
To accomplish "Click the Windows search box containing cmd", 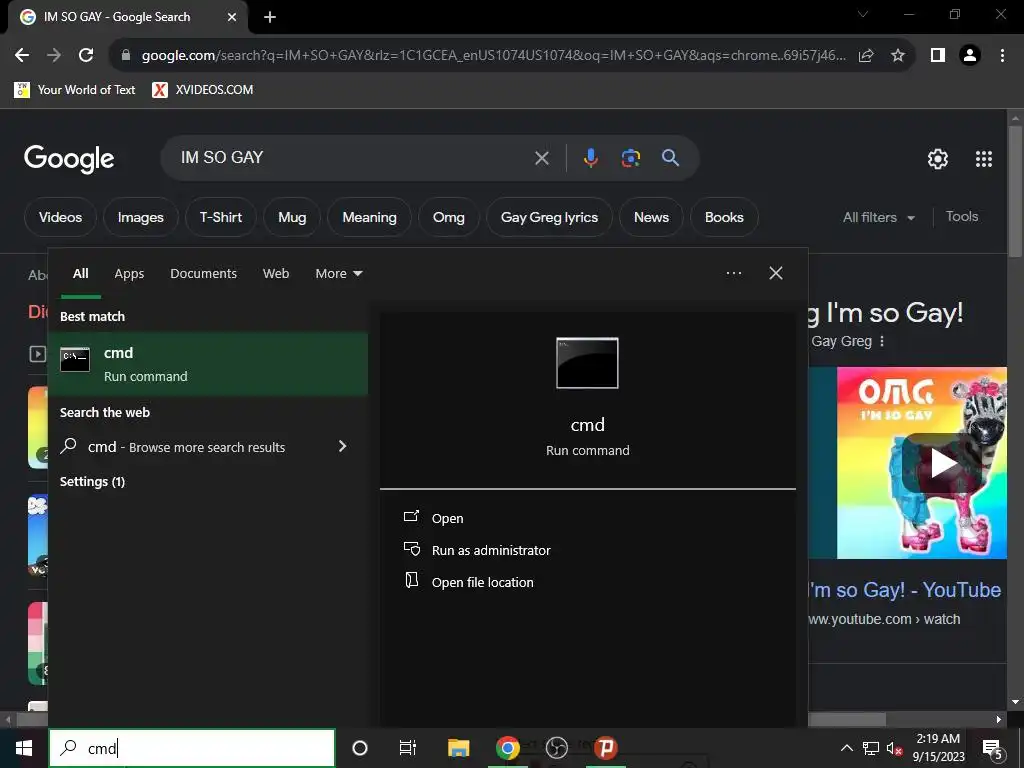I will coord(192,748).
